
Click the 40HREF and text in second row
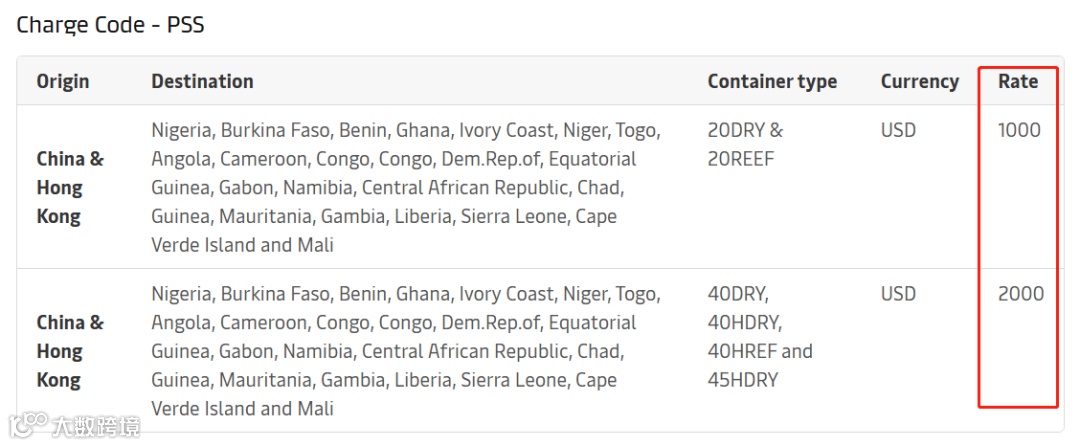760,351
